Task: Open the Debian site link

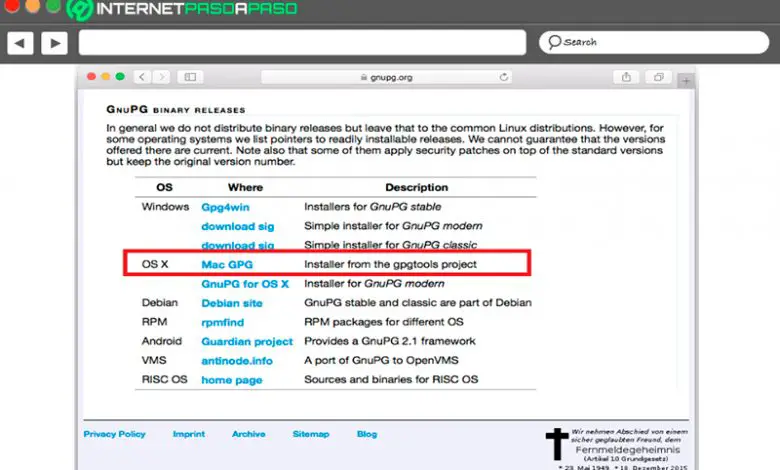Action: (232, 303)
